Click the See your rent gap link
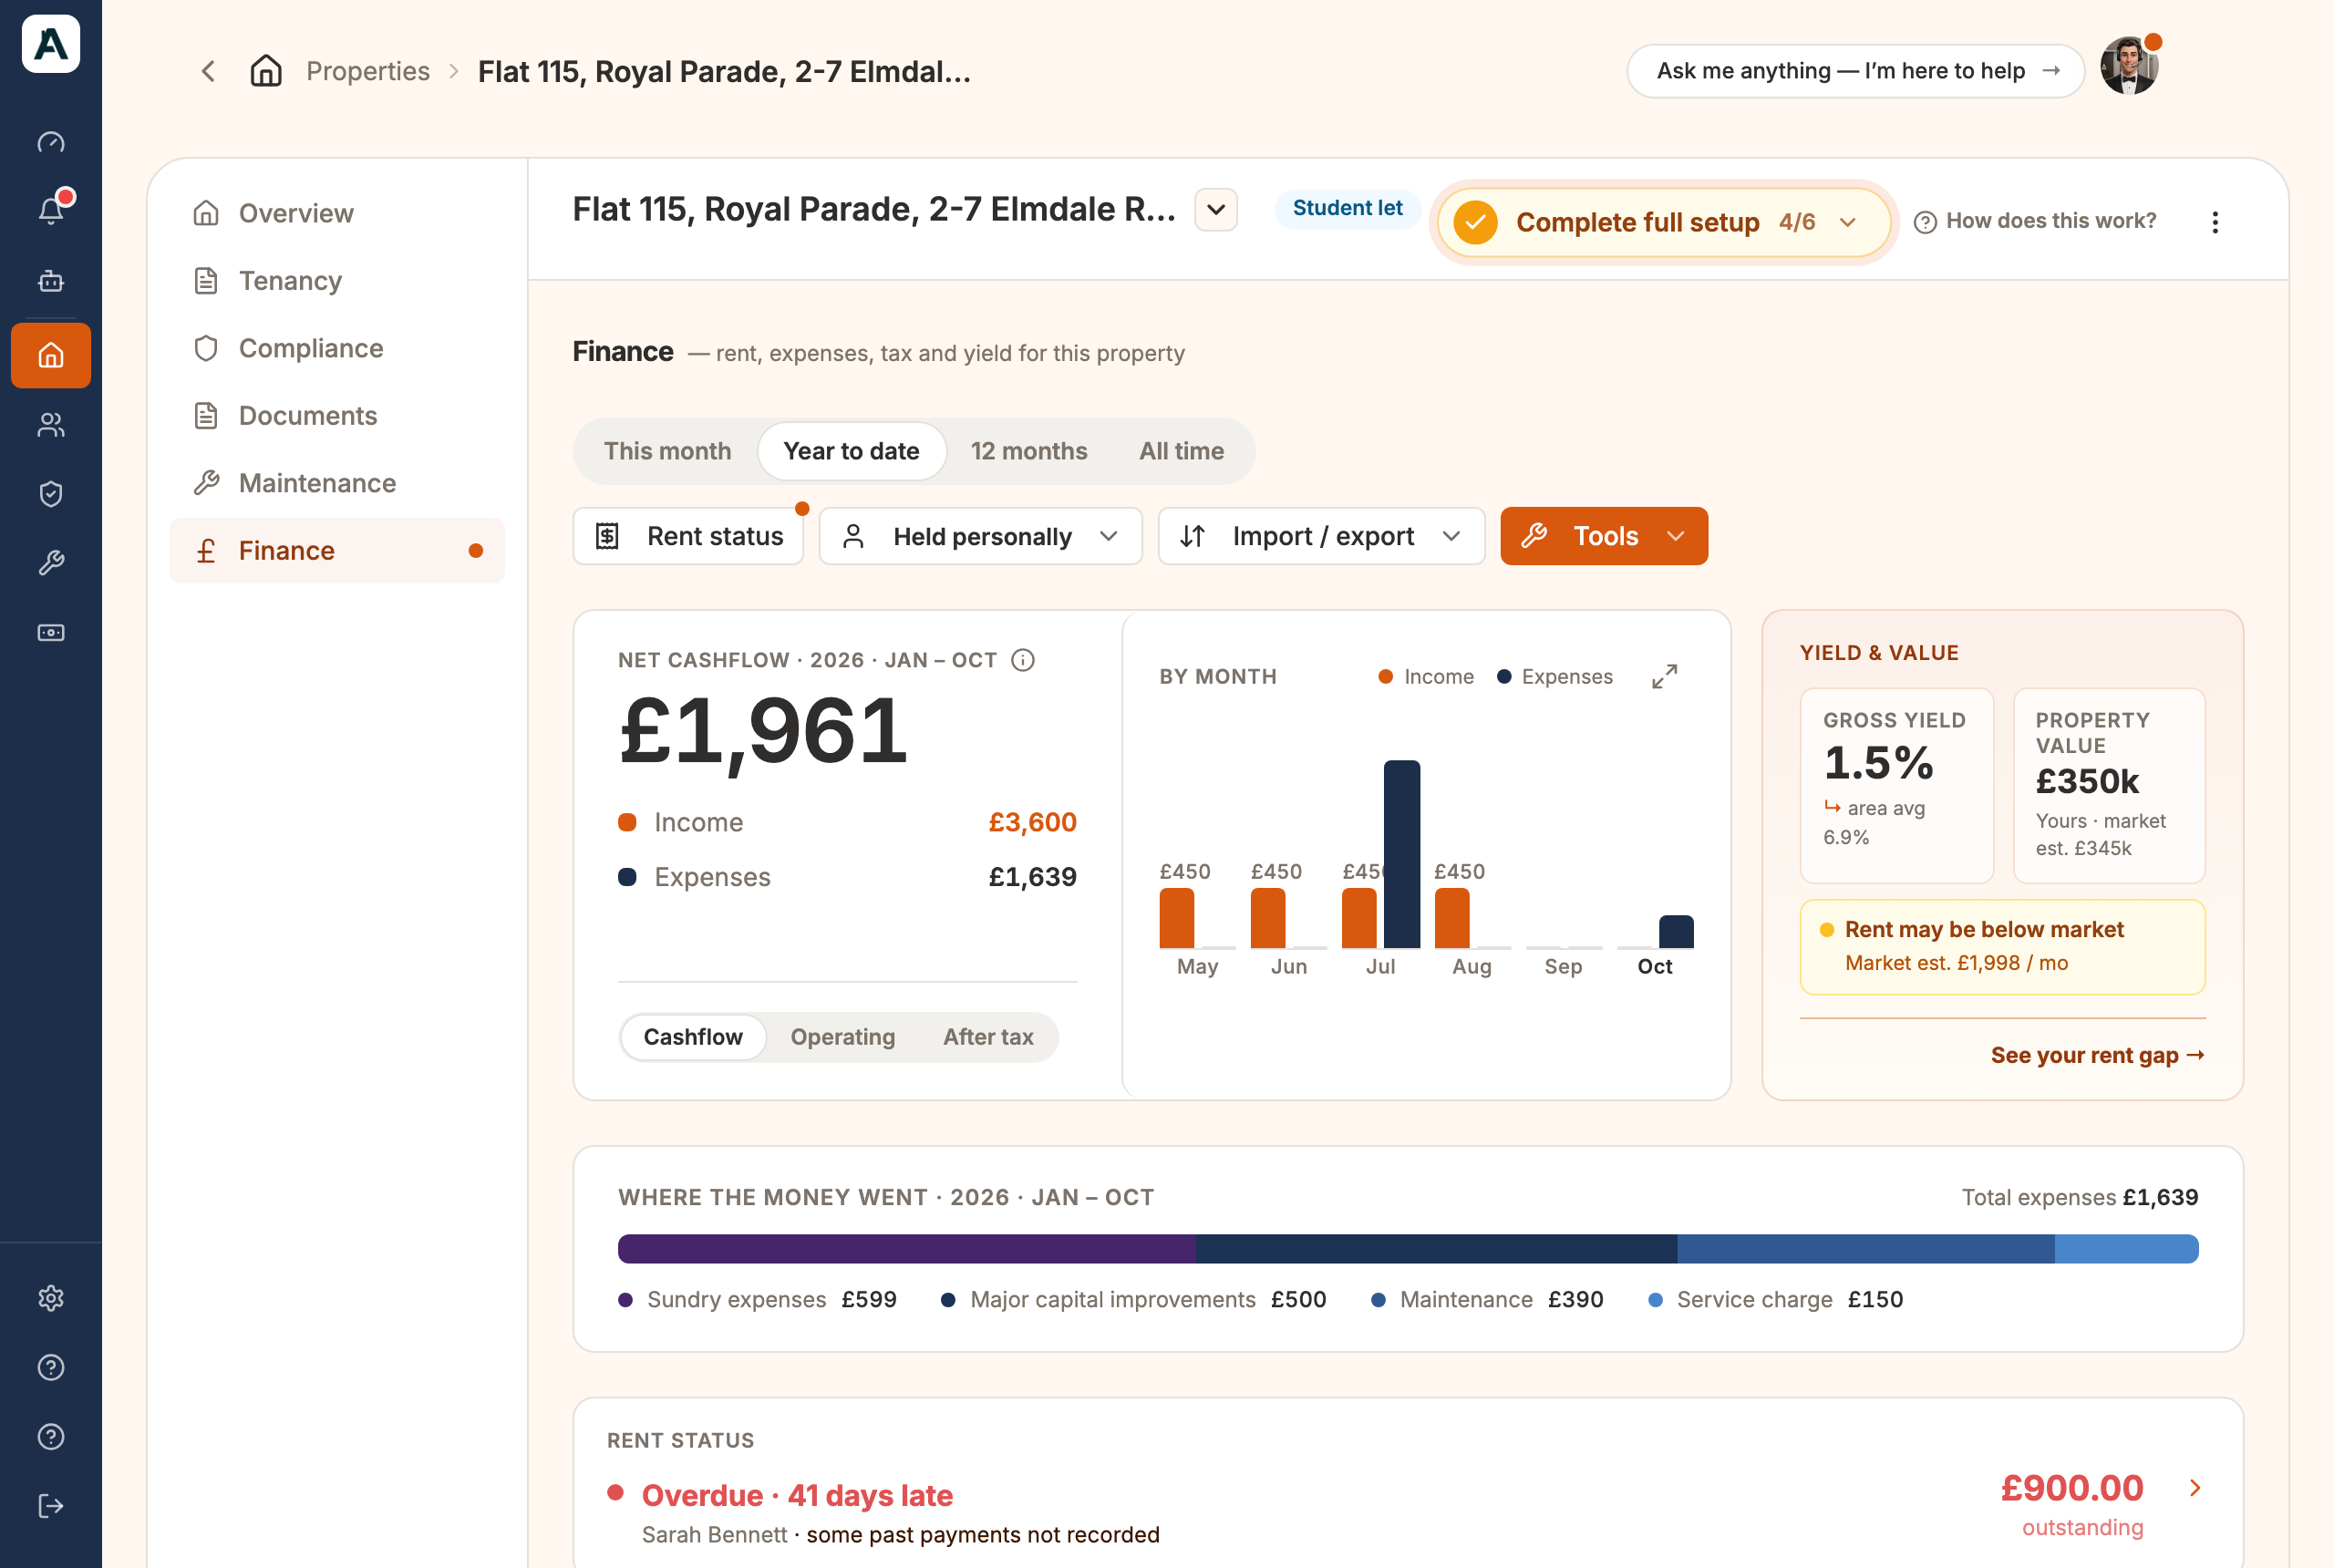Viewport: 2334px width, 1568px height. coord(2097,1055)
